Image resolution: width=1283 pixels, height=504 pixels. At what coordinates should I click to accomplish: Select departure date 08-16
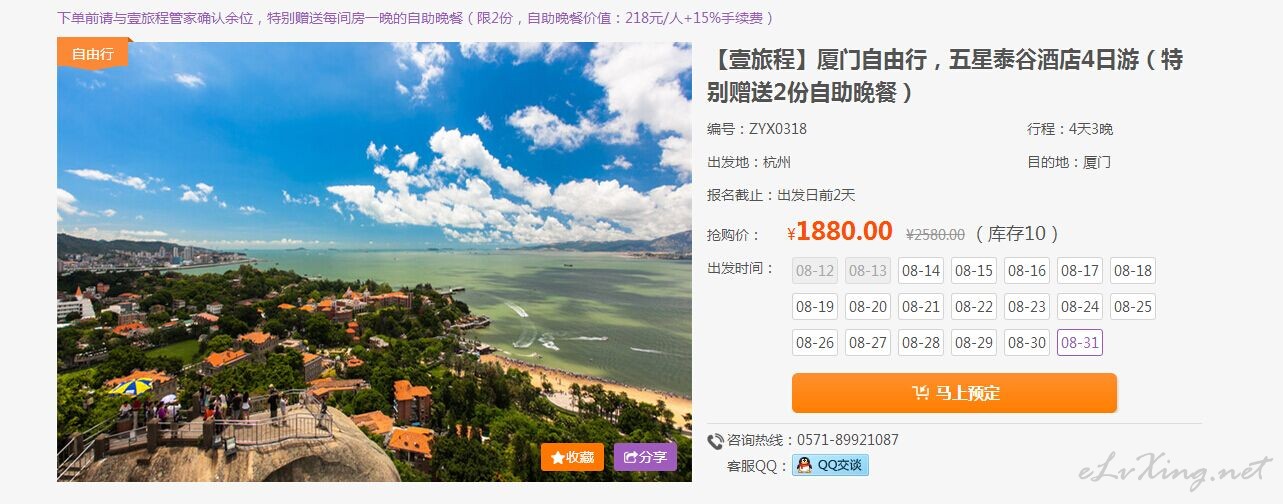point(1026,270)
